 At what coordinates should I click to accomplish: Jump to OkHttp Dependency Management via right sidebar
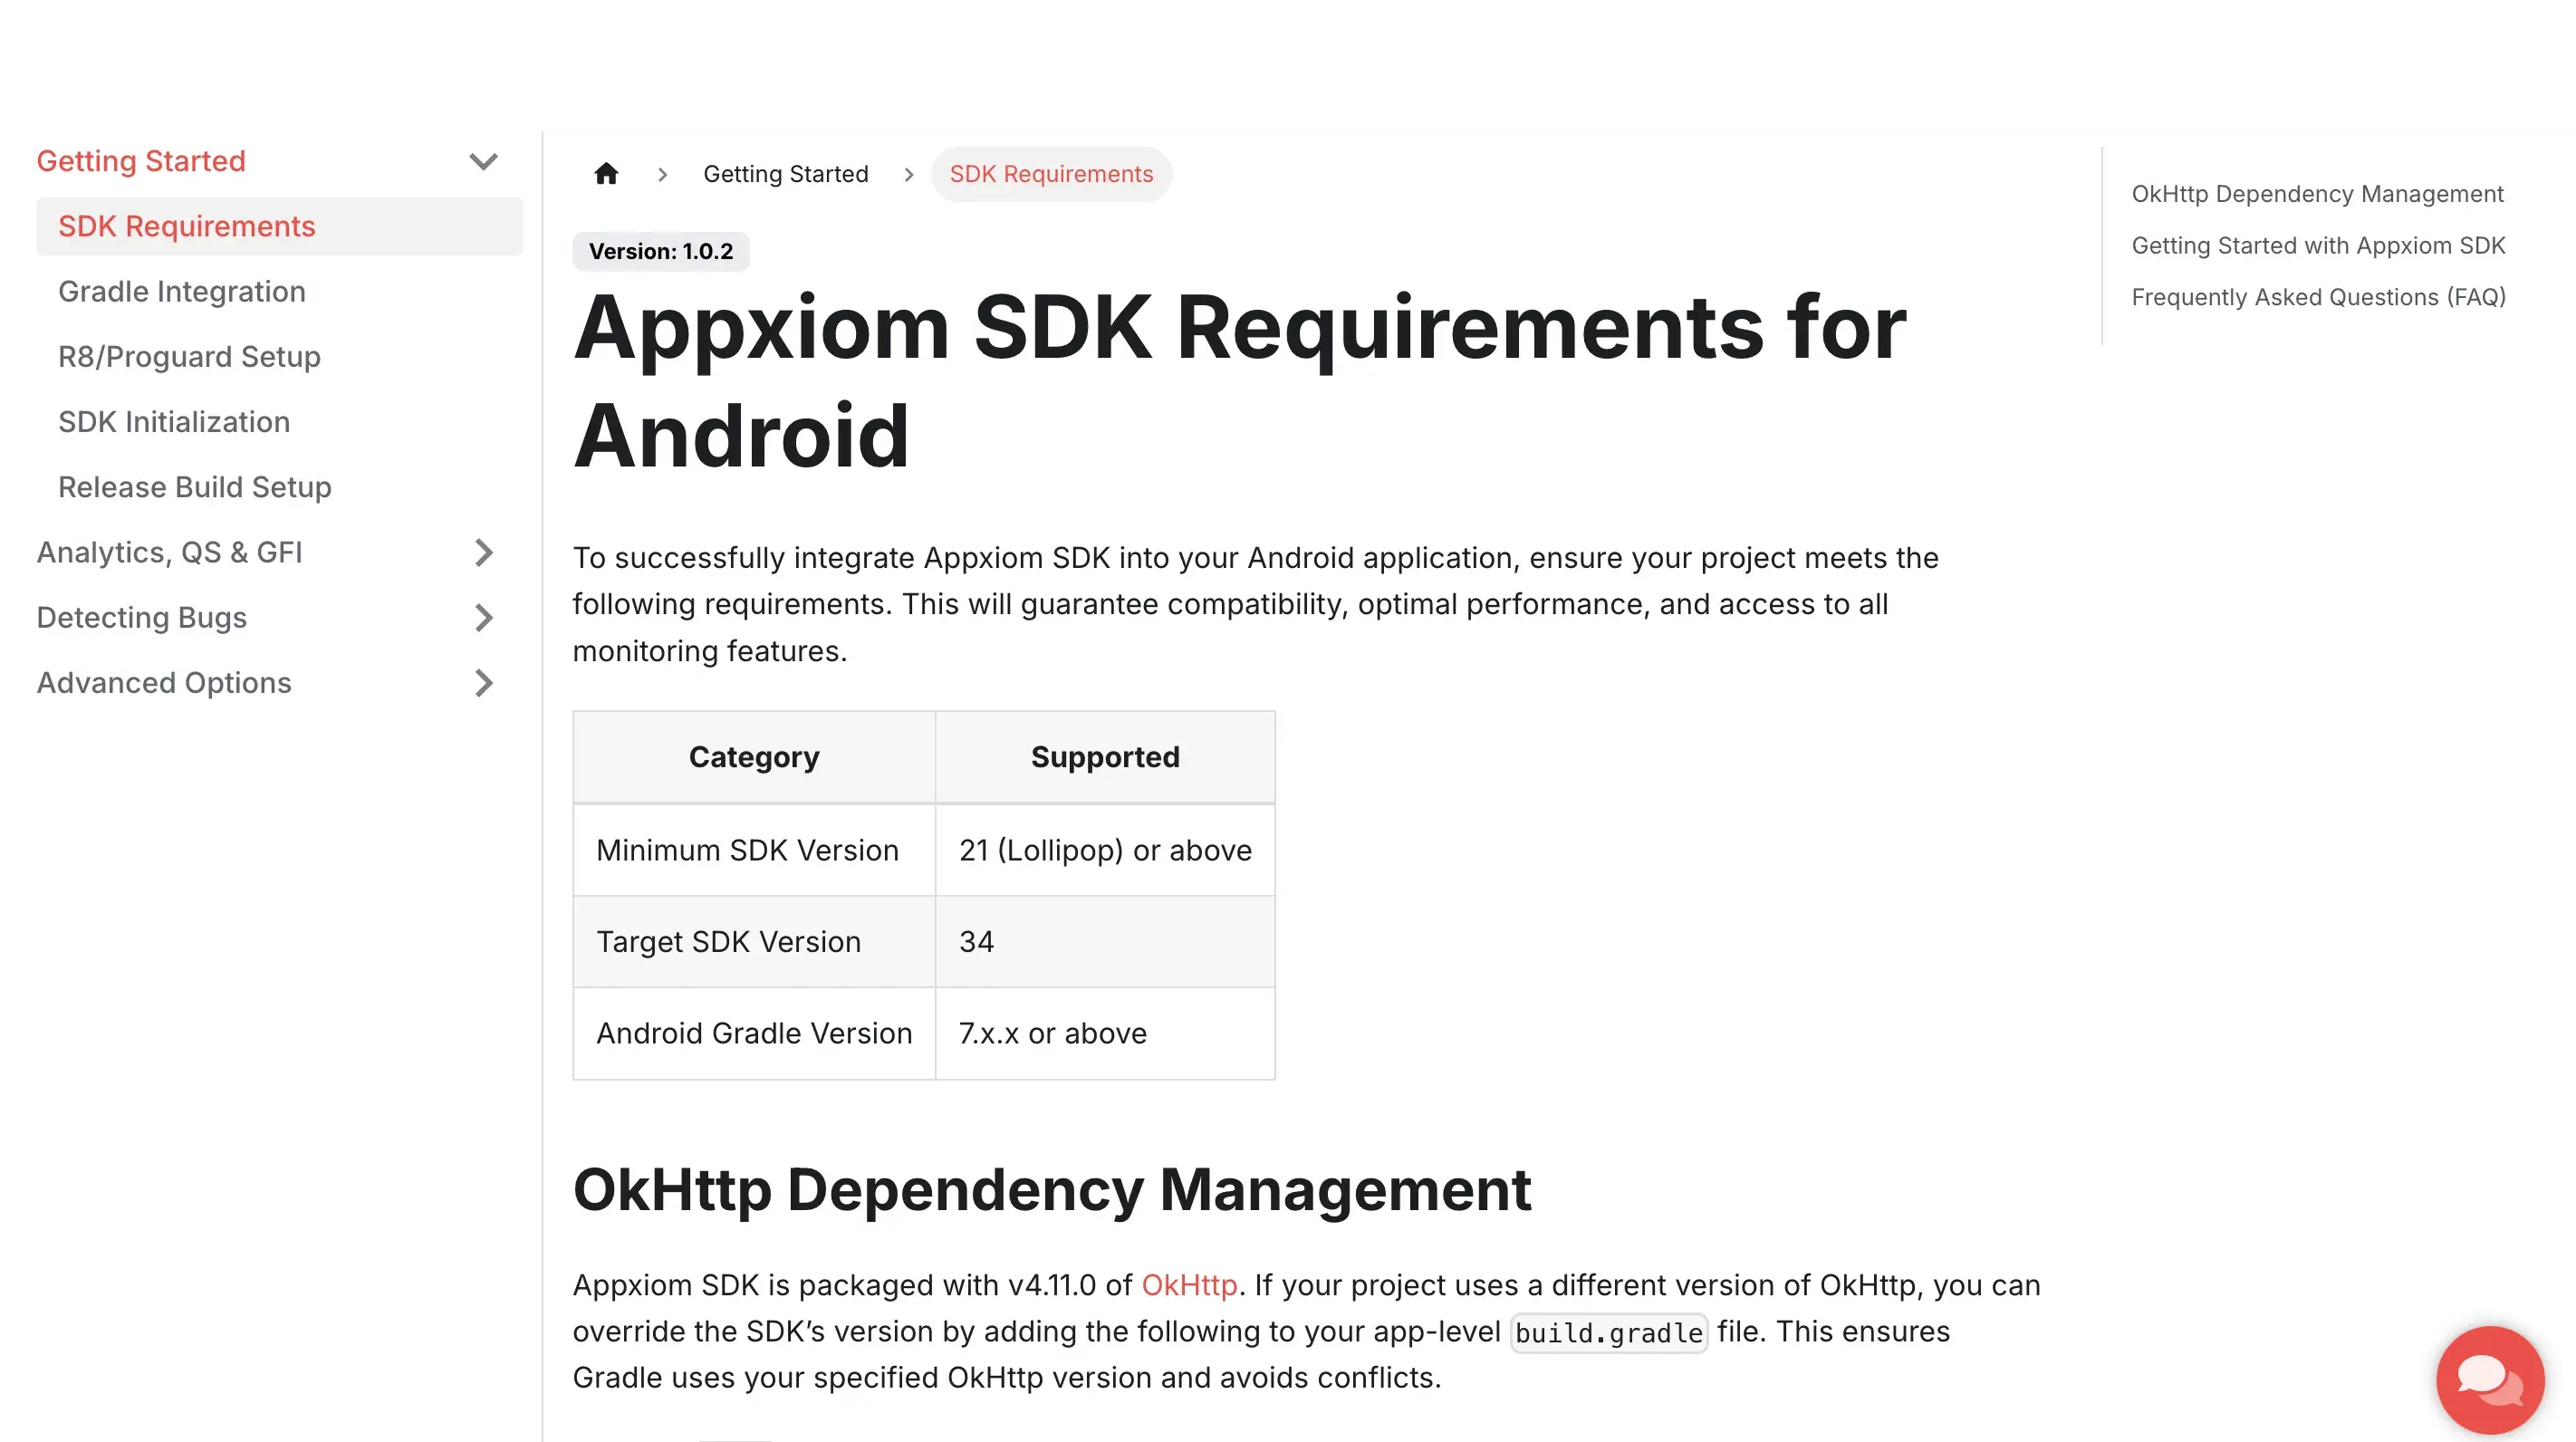pyautogui.click(x=2318, y=193)
